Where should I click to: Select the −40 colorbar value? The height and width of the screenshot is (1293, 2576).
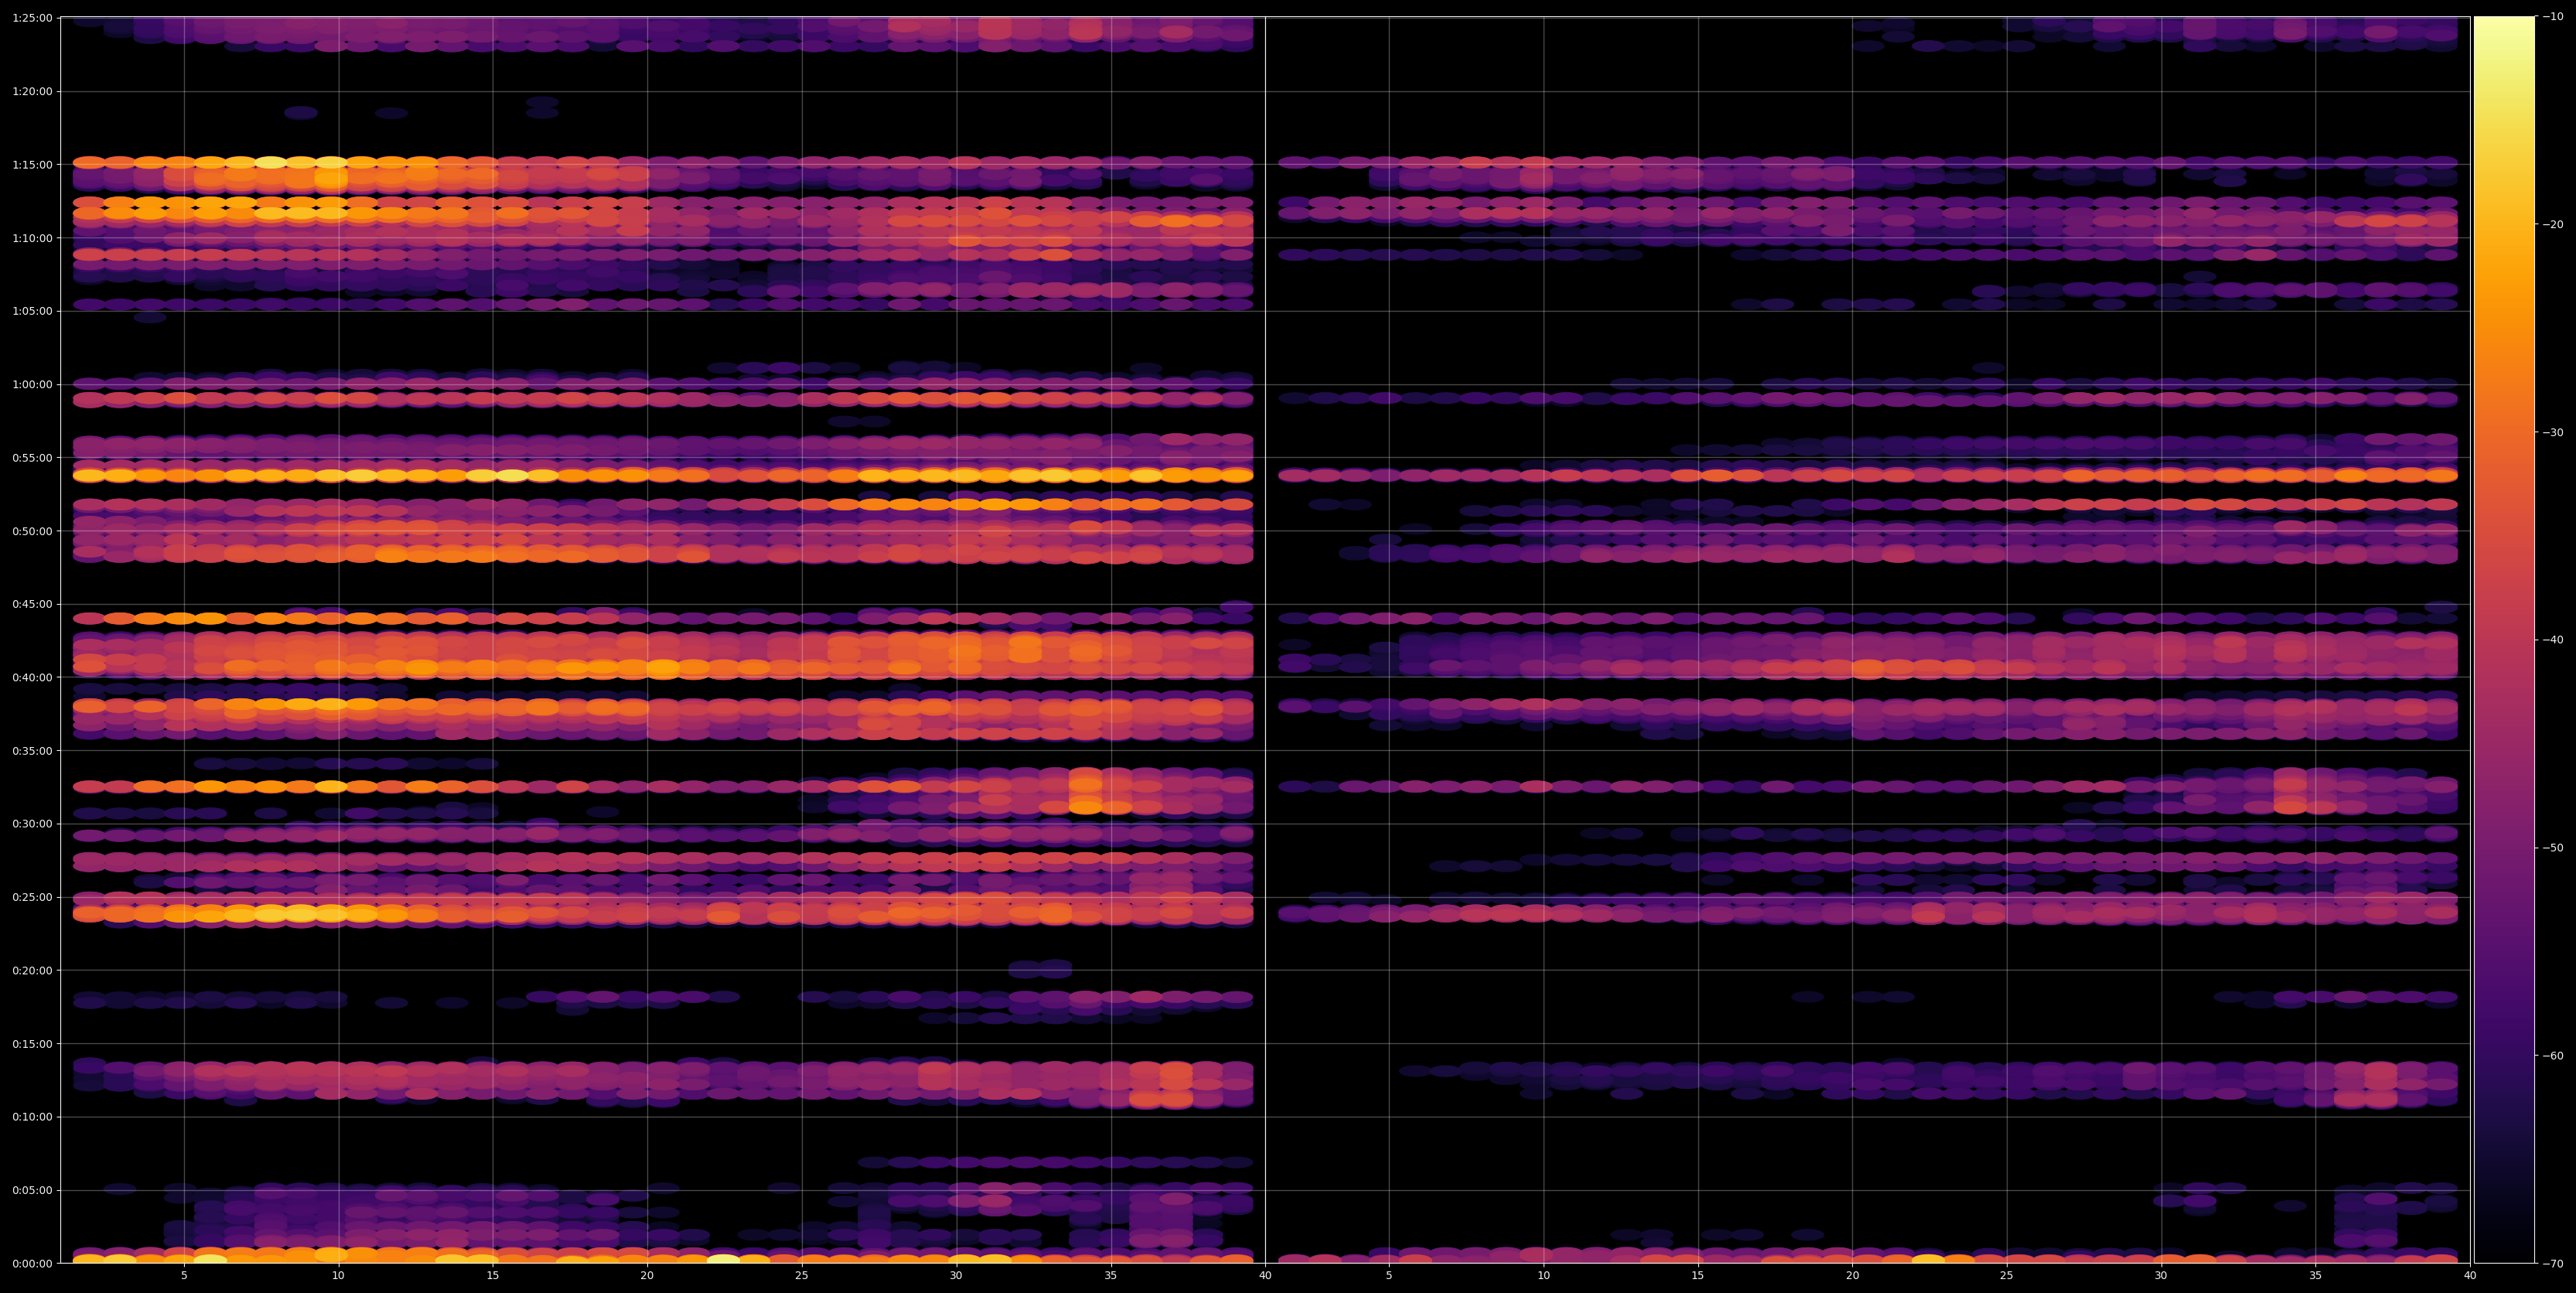point(2553,640)
